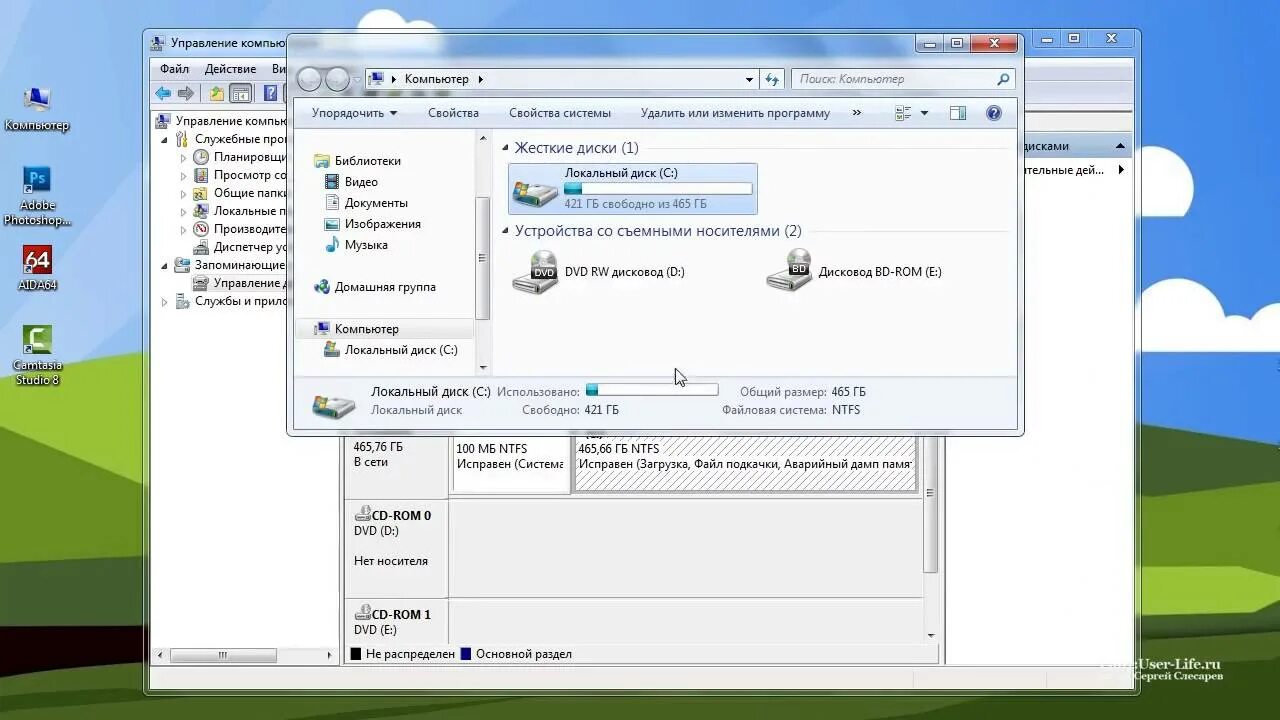The image size is (1280, 720).
Task: Collapse Устройства со съемными носителями group
Action: (506, 231)
